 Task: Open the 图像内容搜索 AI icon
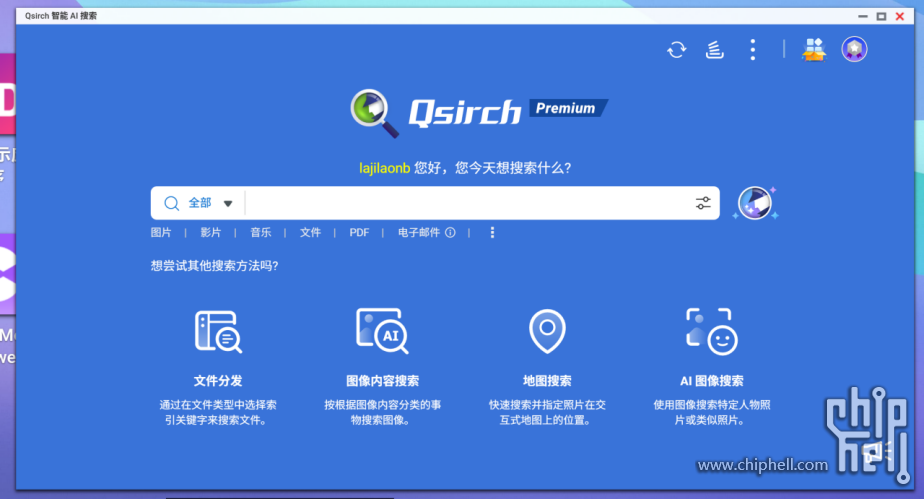382,331
